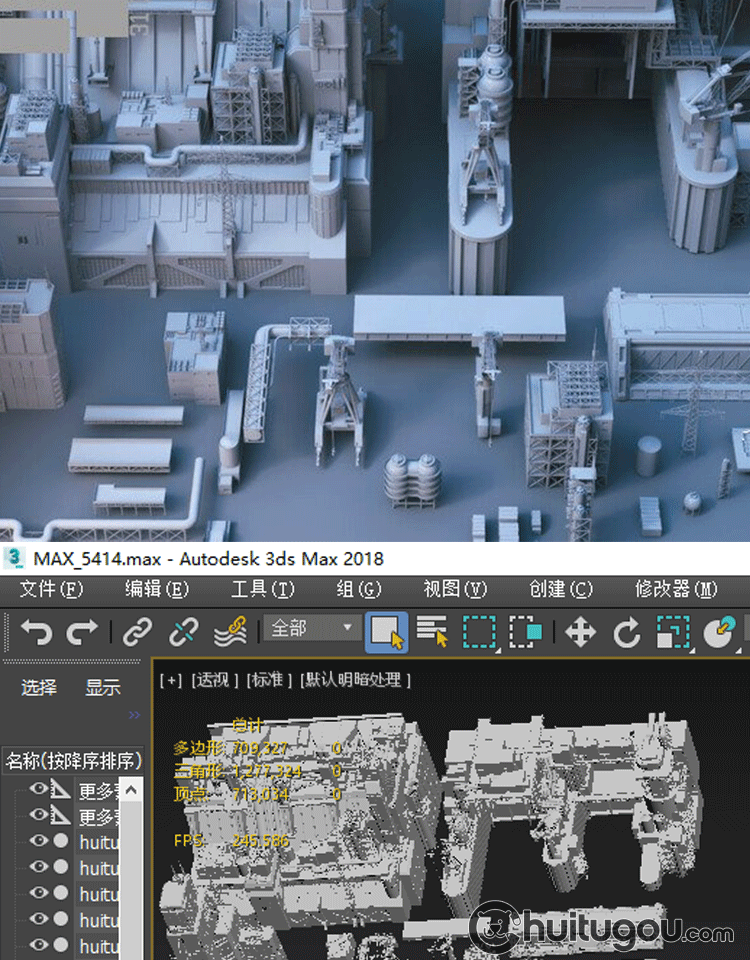Choose the Select and Rotate tool

[626, 632]
